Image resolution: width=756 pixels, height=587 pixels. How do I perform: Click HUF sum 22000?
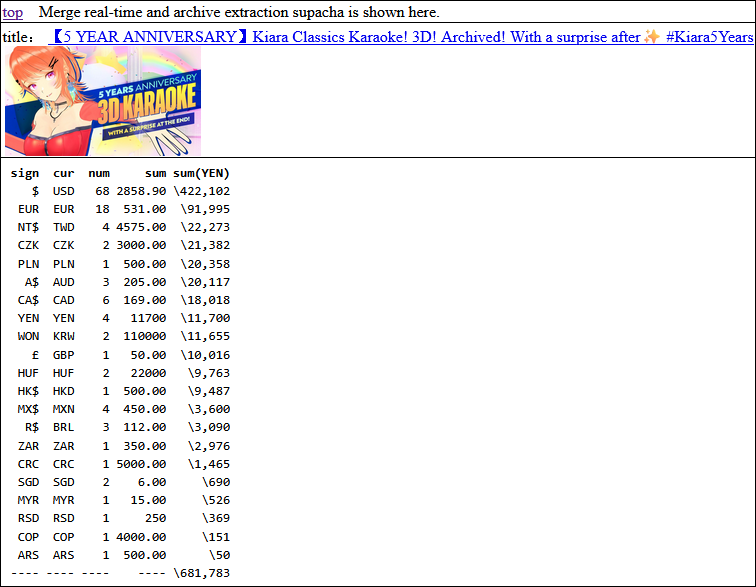(148, 373)
